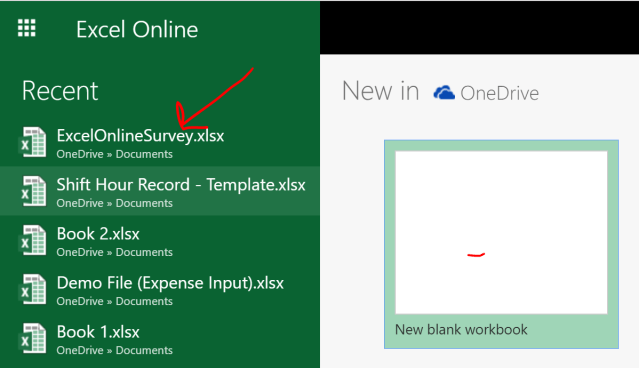This screenshot has height=368, width=639.
Task: Click the Excel Online title
Action: pyautogui.click(x=137, y=30)
